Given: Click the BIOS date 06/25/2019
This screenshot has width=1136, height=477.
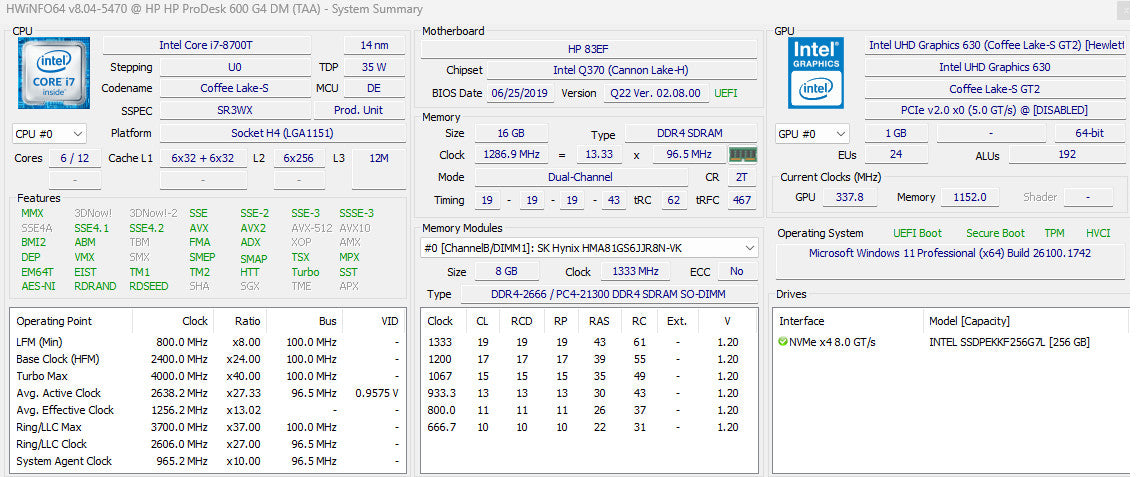Looking at the screenshot, I should (521, 93).
